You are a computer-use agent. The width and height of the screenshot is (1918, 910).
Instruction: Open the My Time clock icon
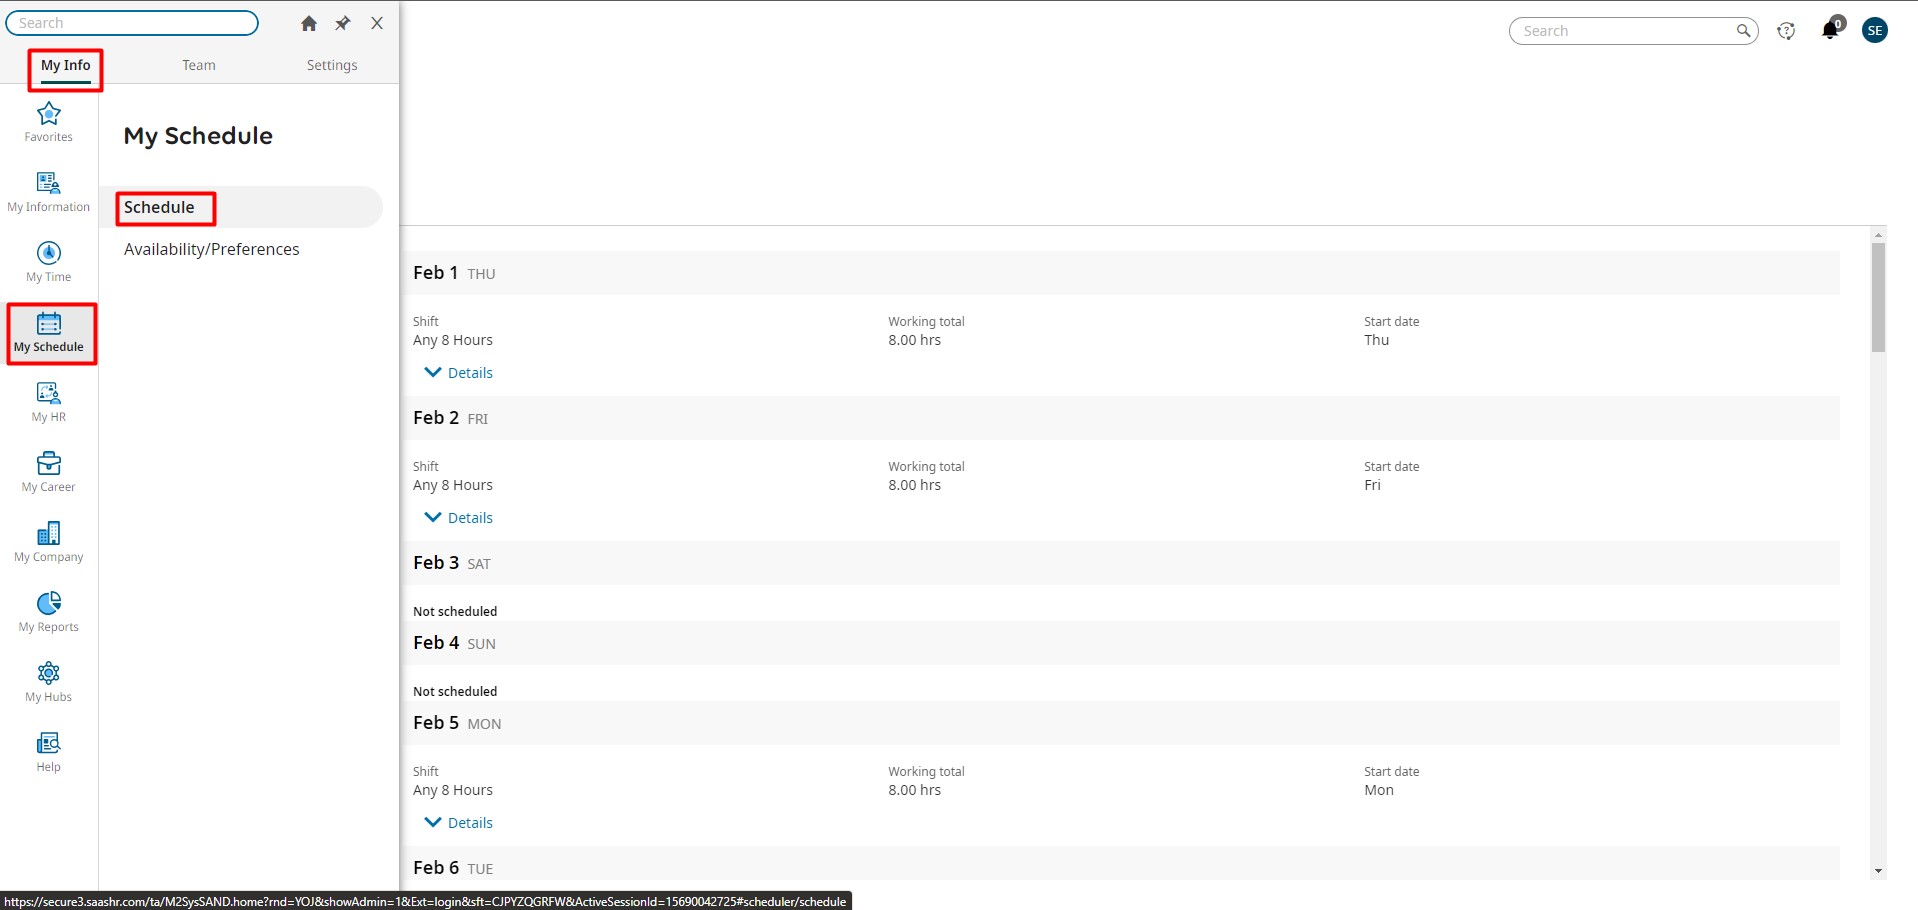tap(48, 254)
